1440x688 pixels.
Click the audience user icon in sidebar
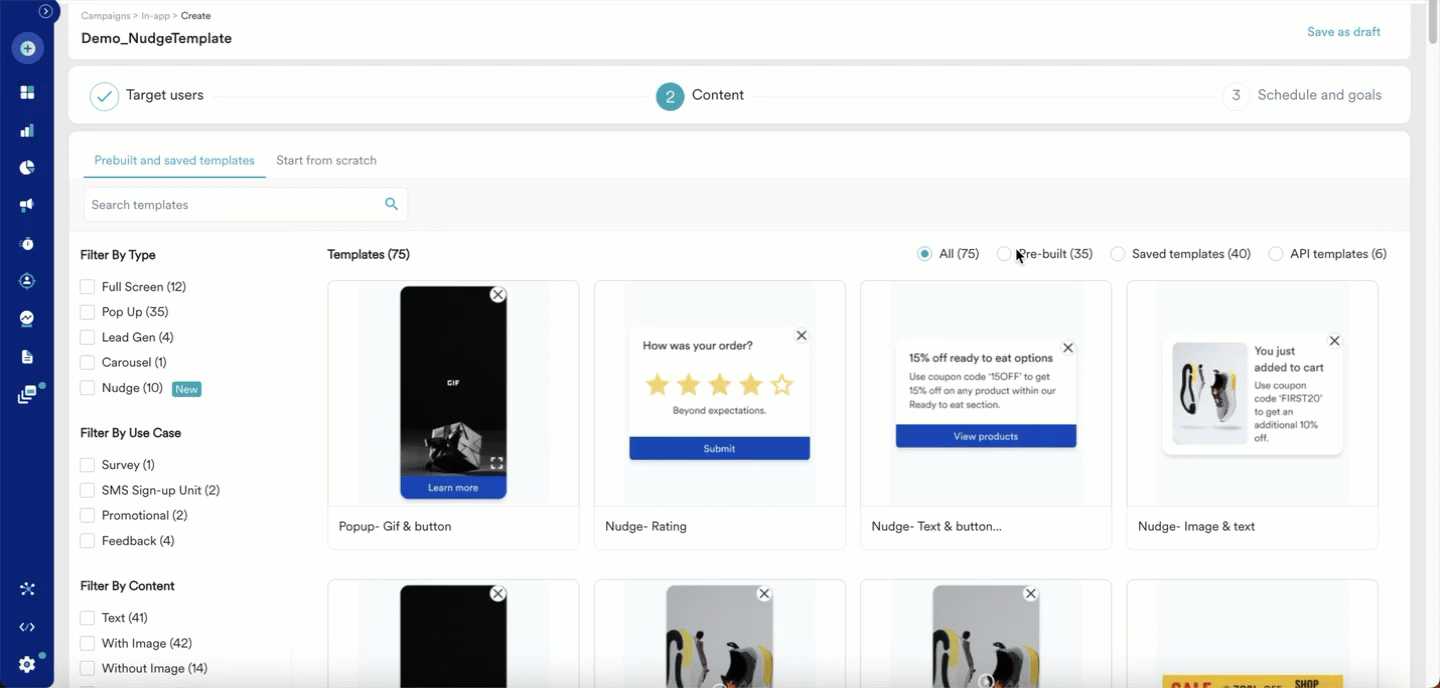coord(27,281)
